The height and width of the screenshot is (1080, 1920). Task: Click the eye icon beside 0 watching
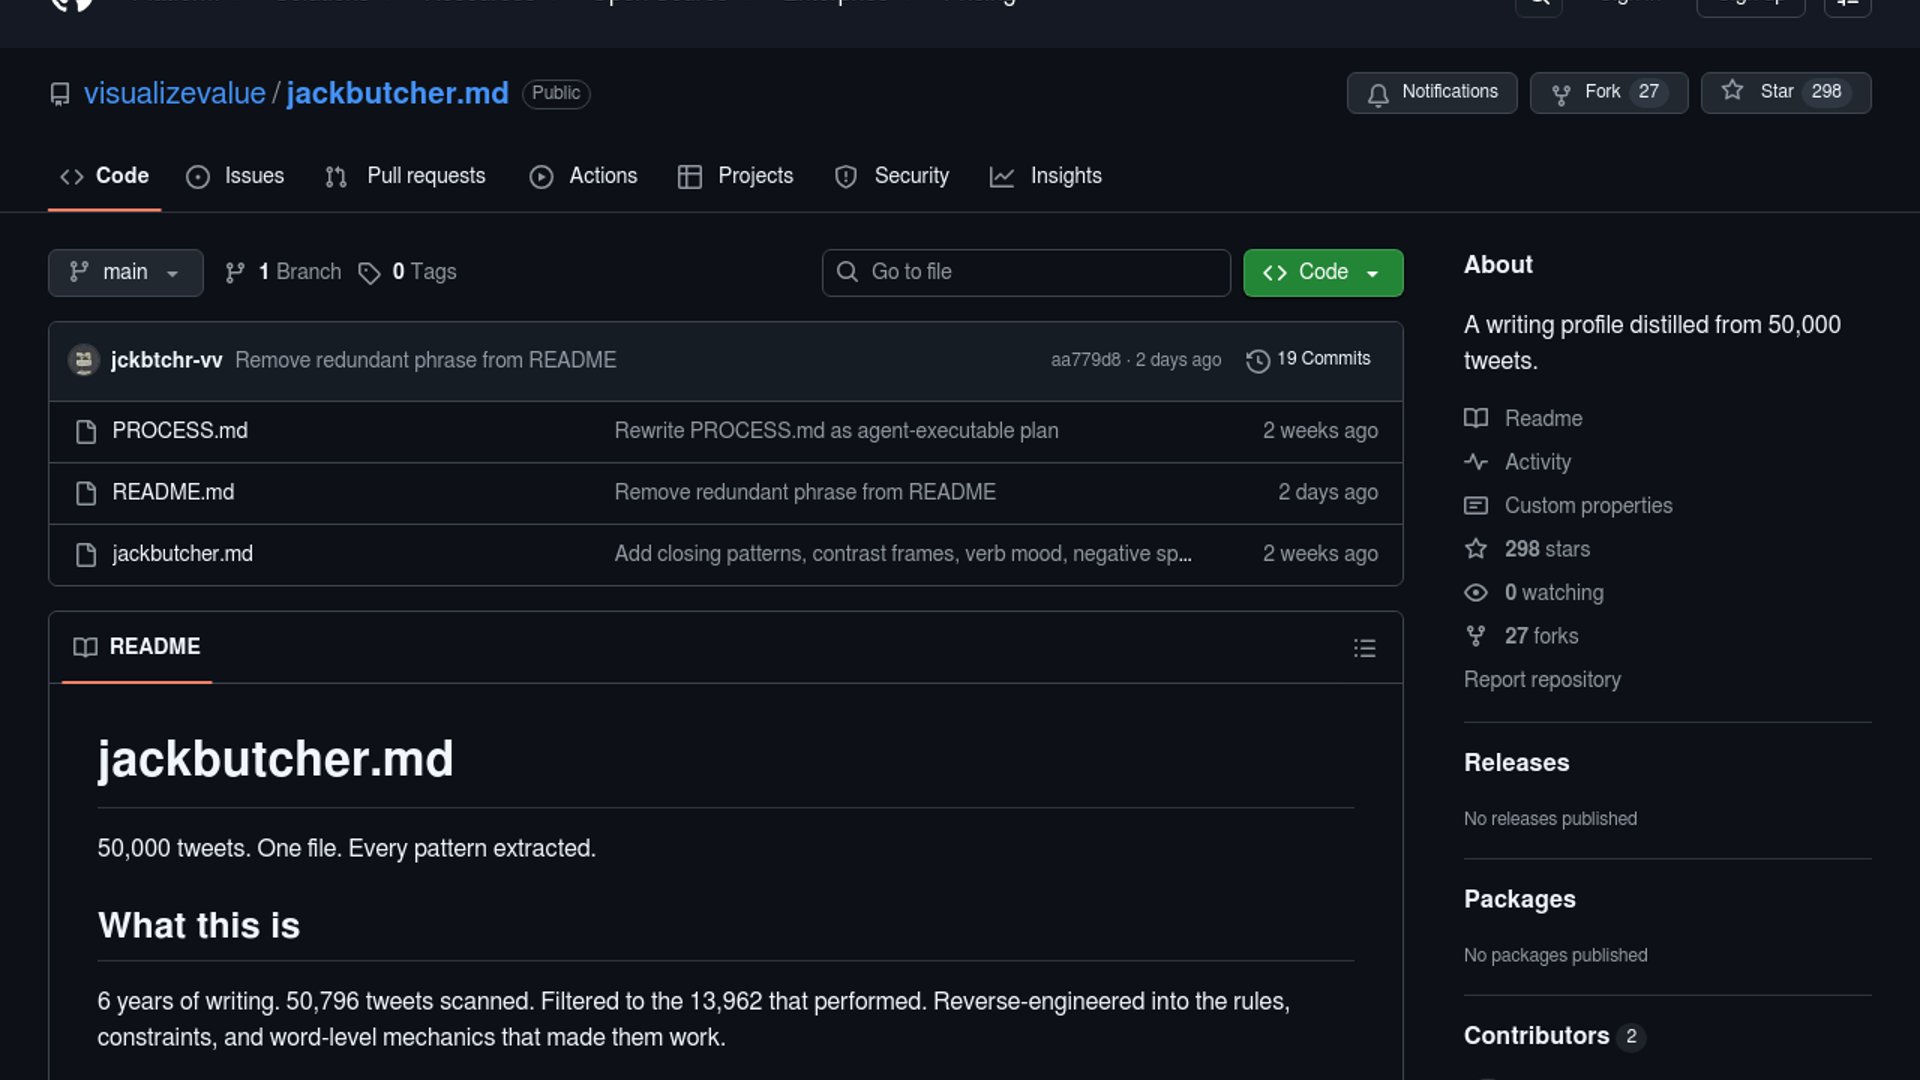1476,593
